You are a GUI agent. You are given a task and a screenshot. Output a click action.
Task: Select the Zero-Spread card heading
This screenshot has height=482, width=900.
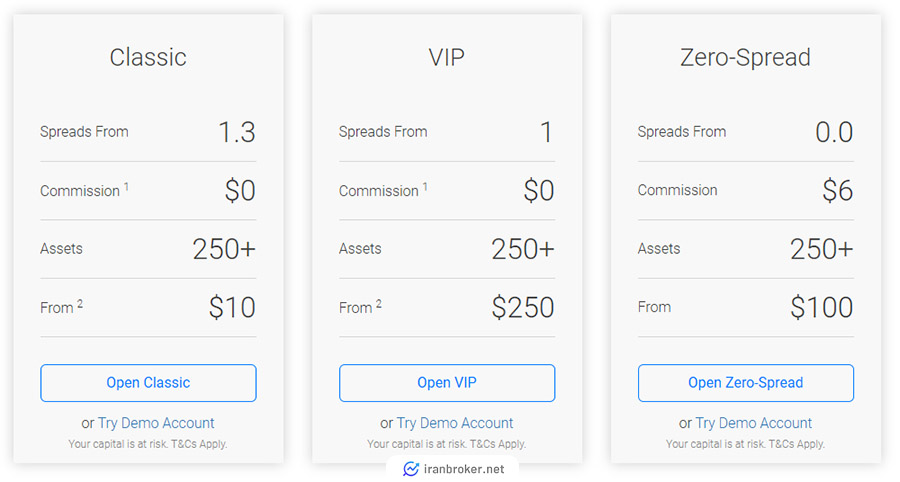[x=745, y=57]
